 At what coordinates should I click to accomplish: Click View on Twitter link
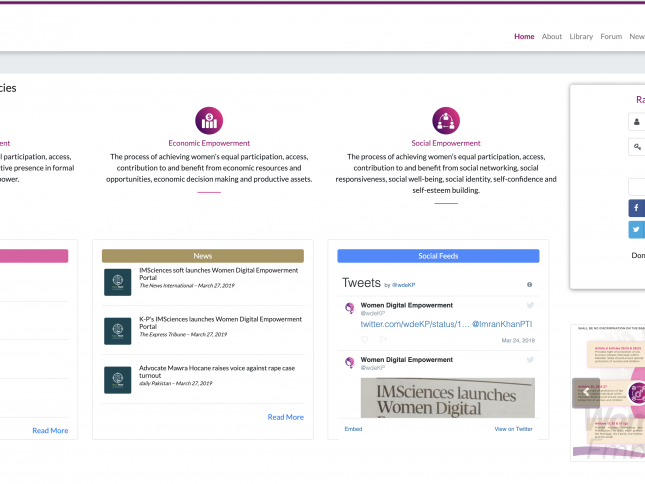click(513, 428)
